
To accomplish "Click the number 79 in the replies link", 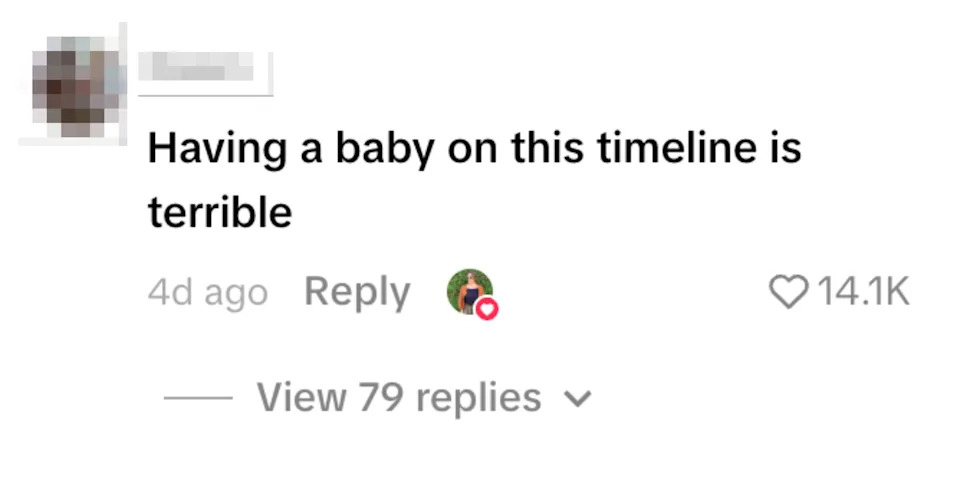I will (379, 398).
